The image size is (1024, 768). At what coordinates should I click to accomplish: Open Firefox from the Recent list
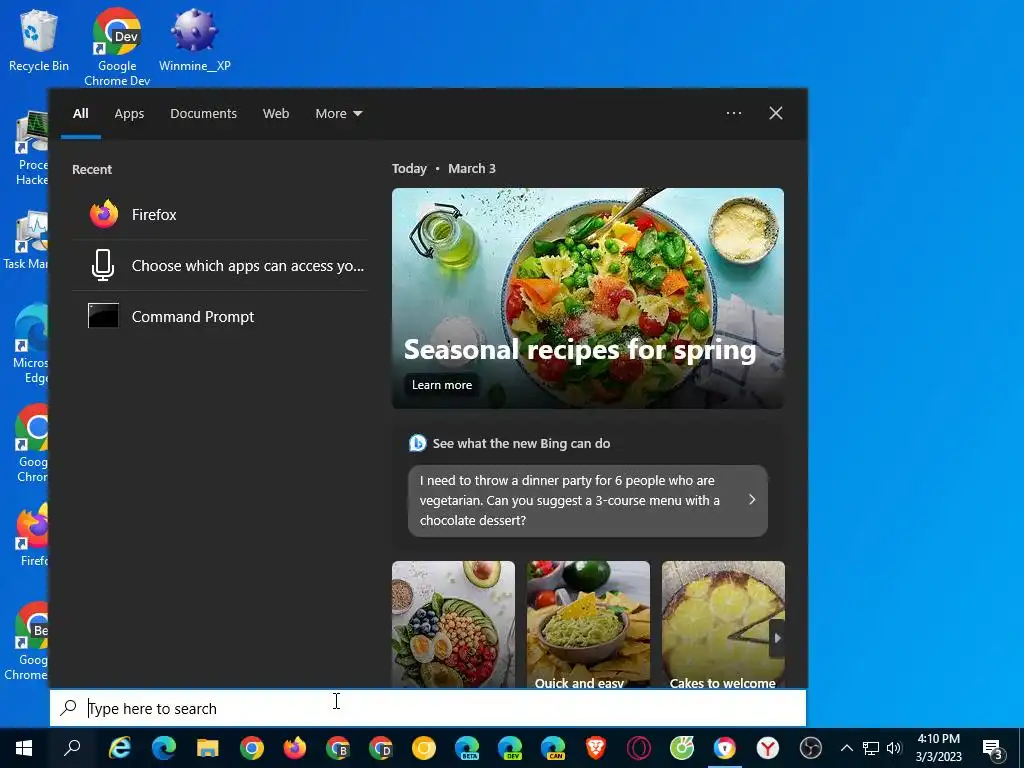pos(219,214)
